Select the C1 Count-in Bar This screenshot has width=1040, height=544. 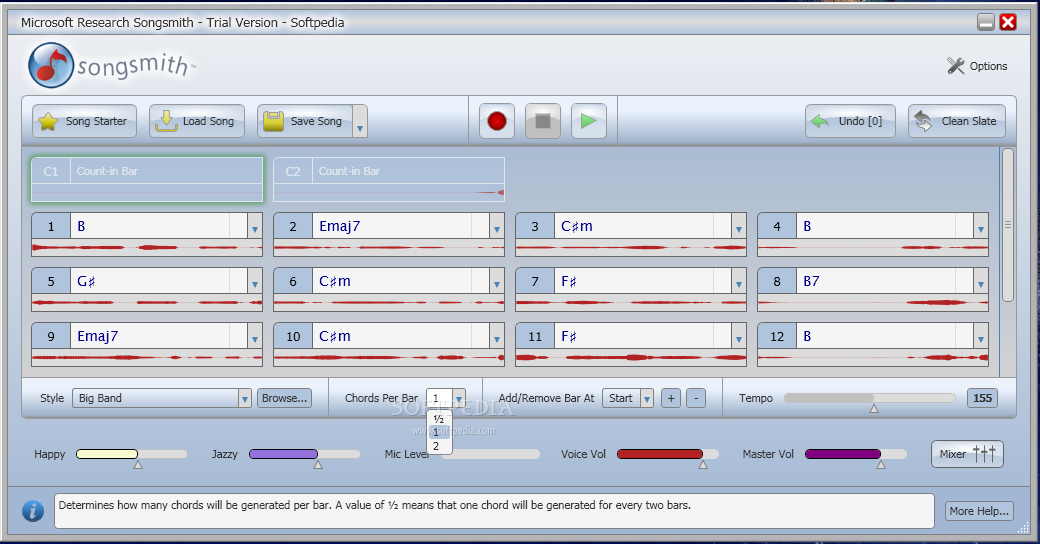pos(147,179)
